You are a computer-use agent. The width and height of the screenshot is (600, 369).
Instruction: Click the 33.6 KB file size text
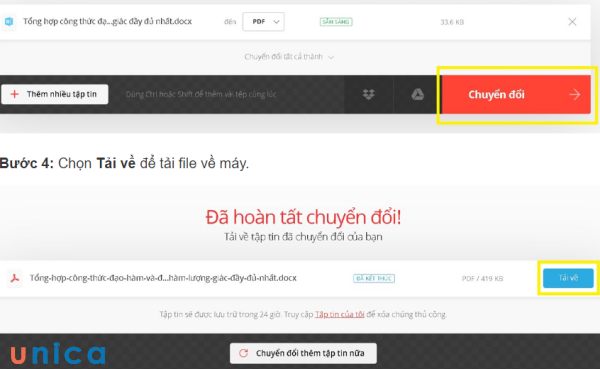click(x=452, y=22)
